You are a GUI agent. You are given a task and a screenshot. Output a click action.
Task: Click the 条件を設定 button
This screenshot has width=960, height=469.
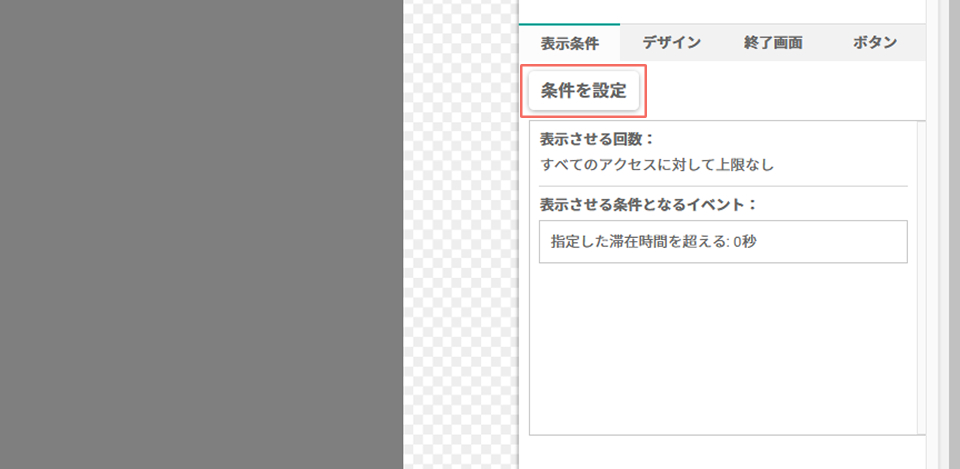pos(583,91)
